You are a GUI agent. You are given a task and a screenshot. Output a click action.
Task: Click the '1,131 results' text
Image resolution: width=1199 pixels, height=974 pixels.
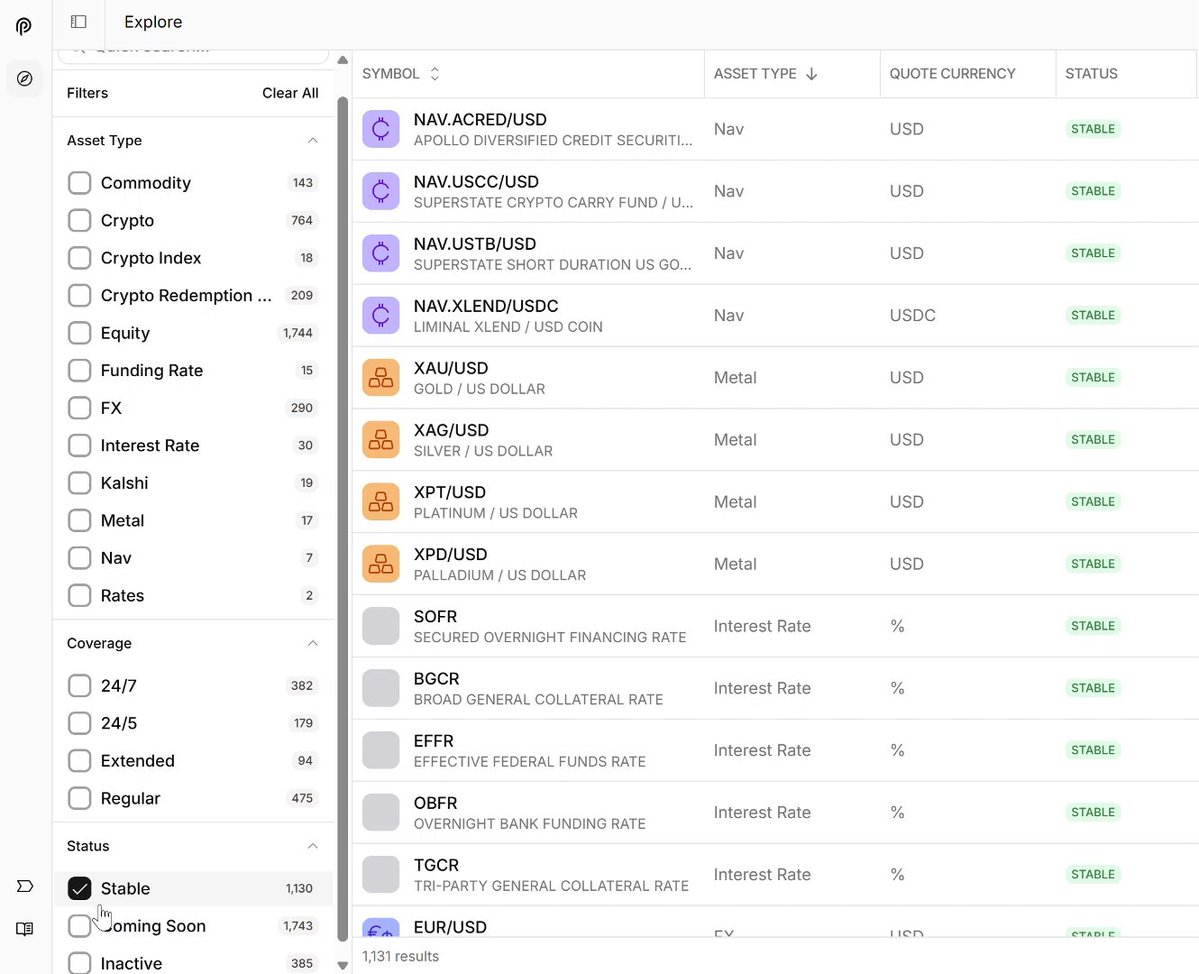click(x=401, y=956)
